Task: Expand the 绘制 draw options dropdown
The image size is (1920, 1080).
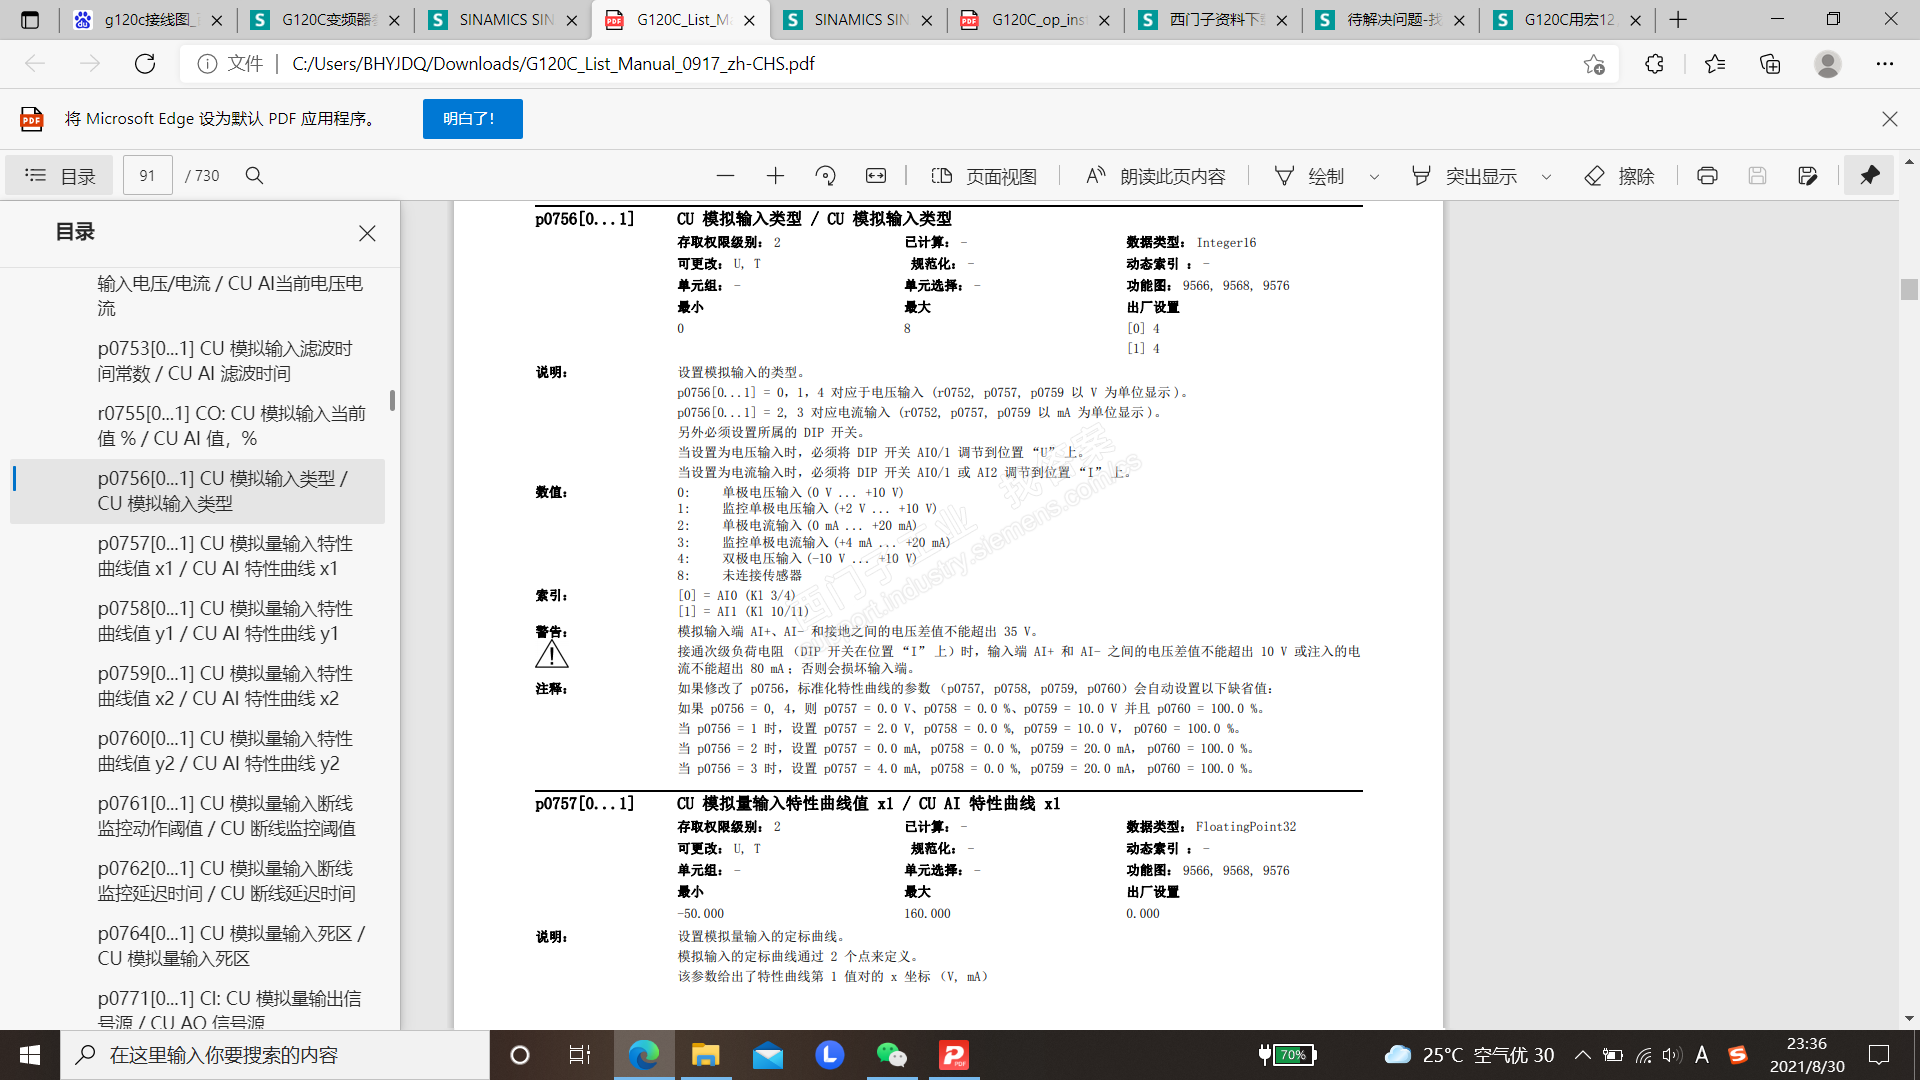Action: point(1374,177)
